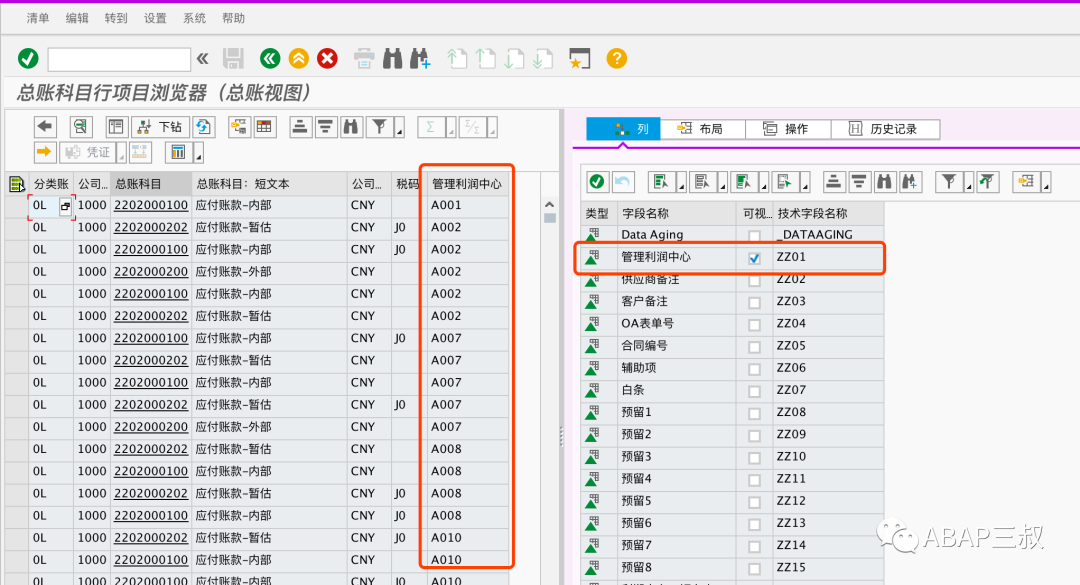Image resolution: width=1080 pixels, height=585 pixels.
Task: Check the Data Aging visibility checkbox
Action: [x=754, y=236]
